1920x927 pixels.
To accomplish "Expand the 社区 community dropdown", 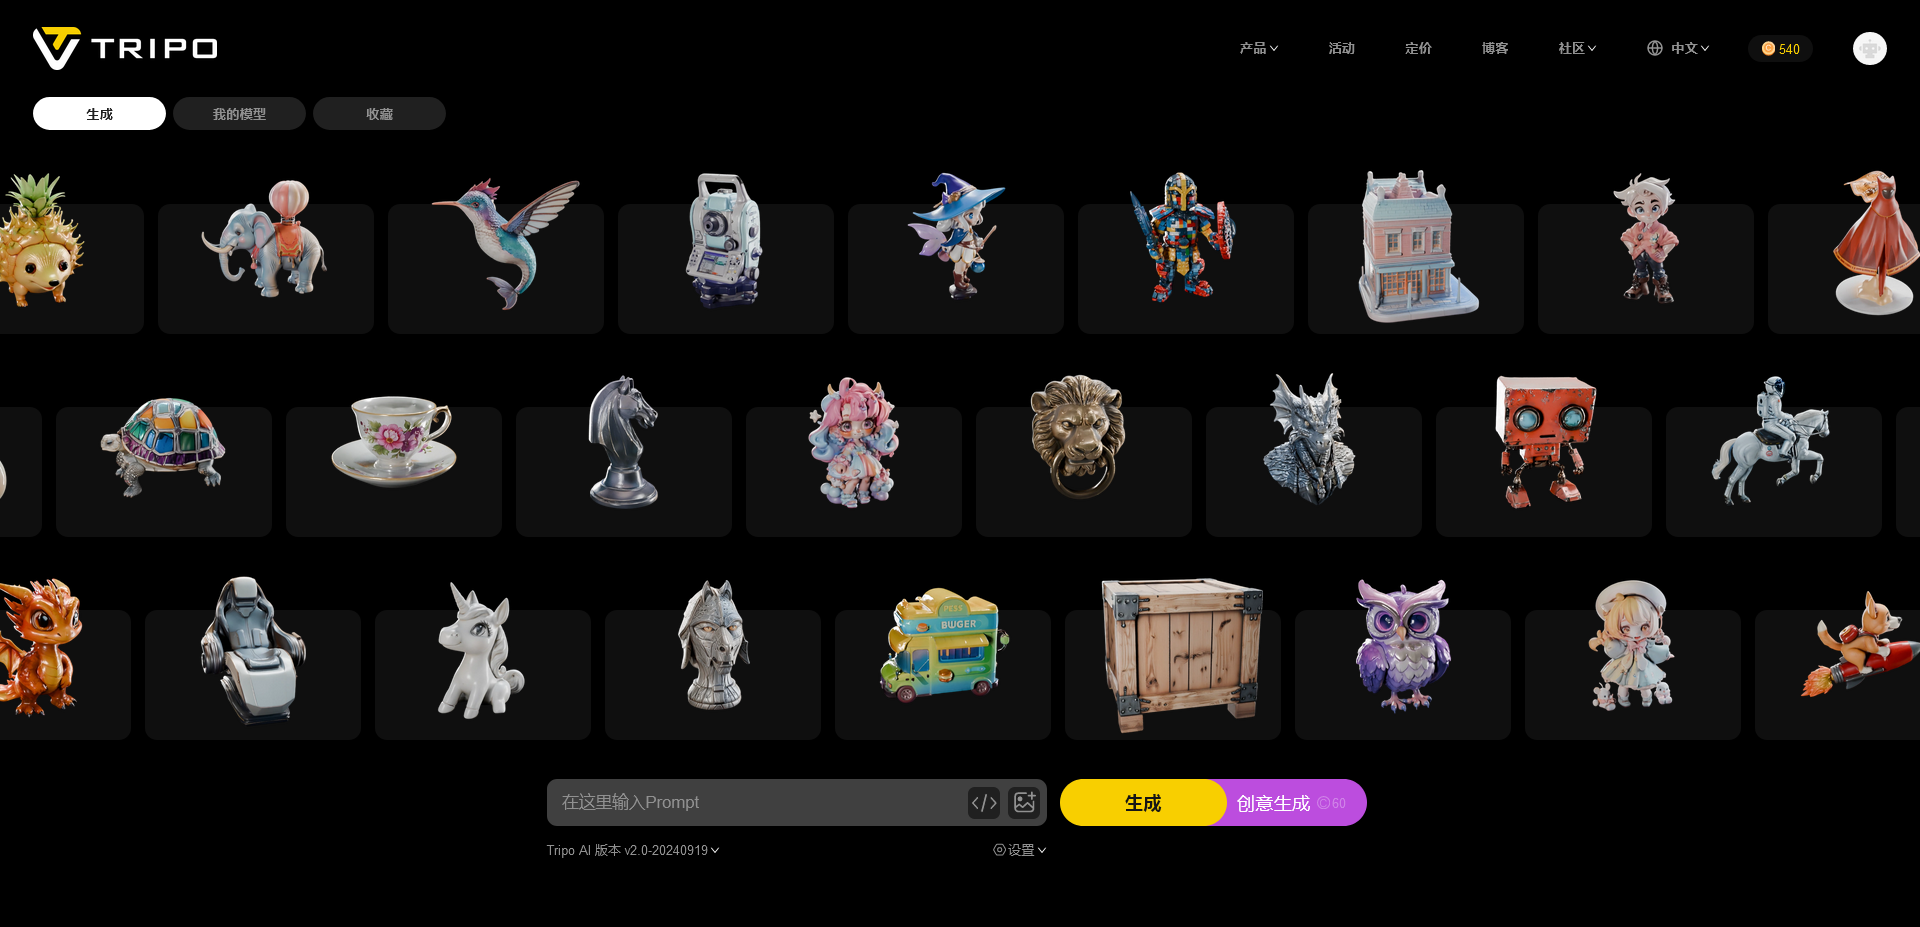I will tap(1577, 48).
